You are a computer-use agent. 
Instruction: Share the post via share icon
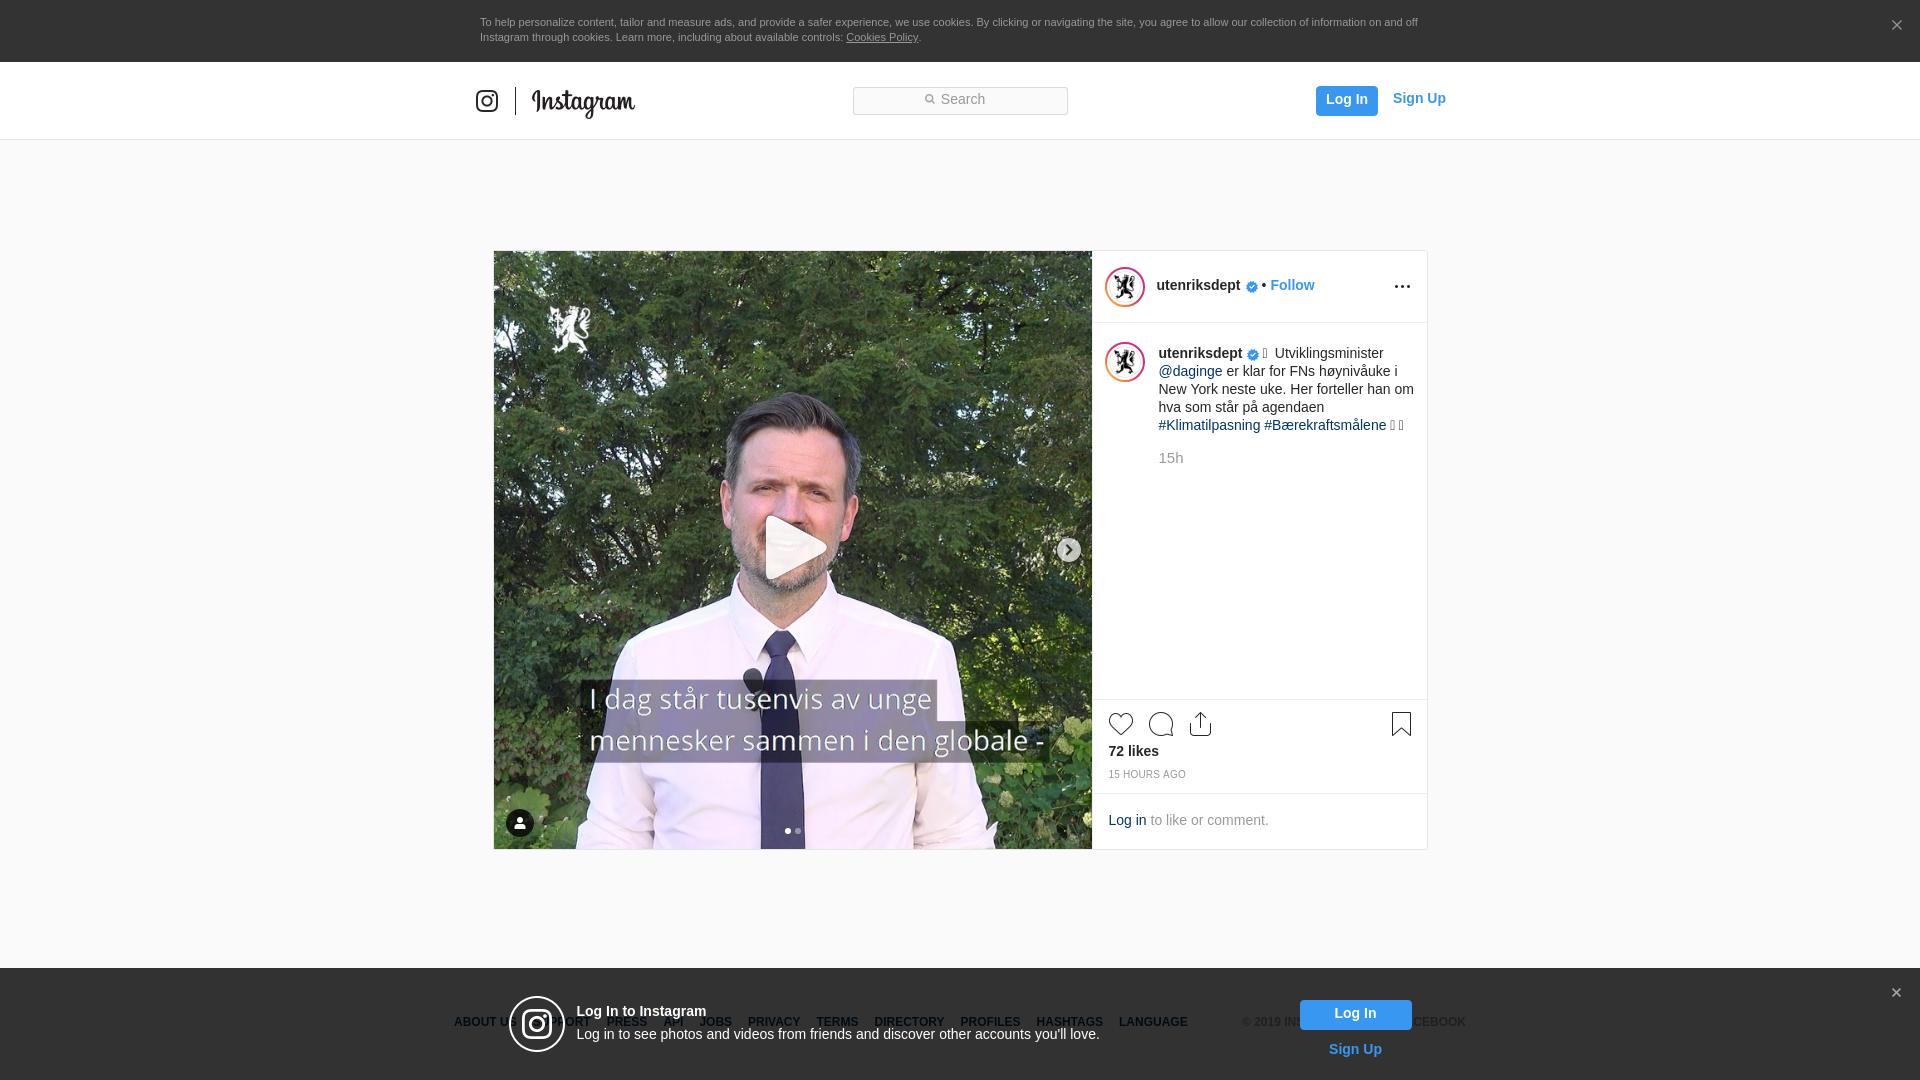[1200, 724]
